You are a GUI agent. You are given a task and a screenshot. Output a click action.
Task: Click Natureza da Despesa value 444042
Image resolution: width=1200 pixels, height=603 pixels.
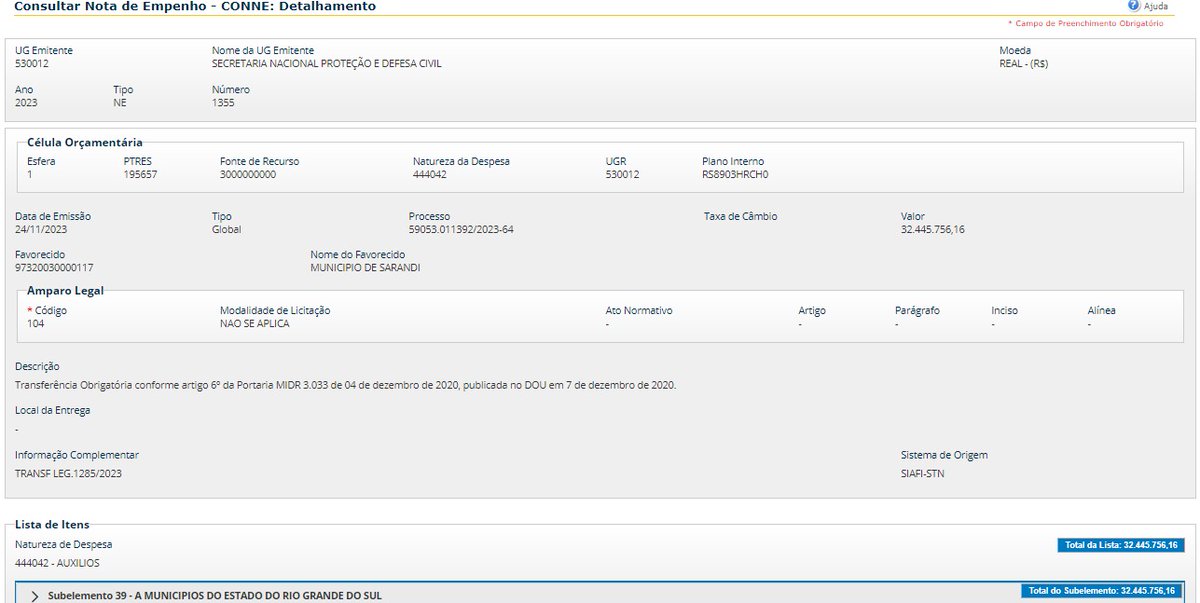point(430,175)
